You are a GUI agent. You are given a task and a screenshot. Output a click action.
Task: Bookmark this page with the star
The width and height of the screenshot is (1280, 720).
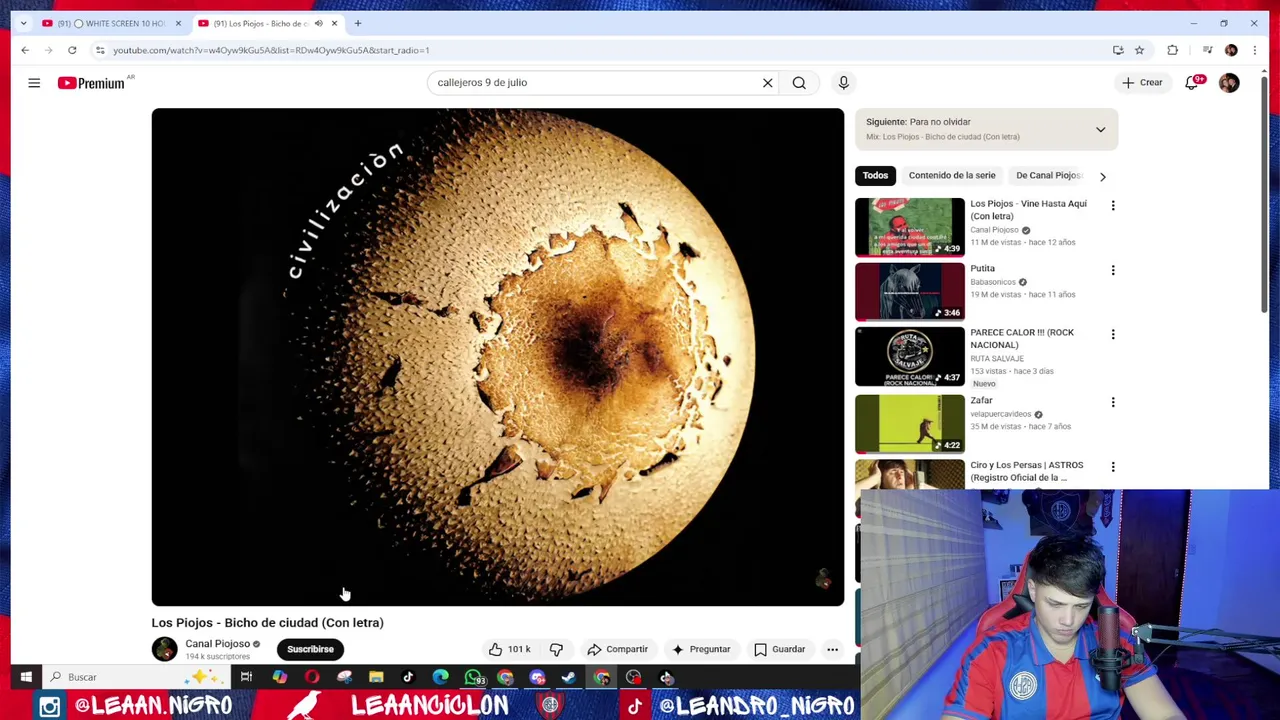1139,50
